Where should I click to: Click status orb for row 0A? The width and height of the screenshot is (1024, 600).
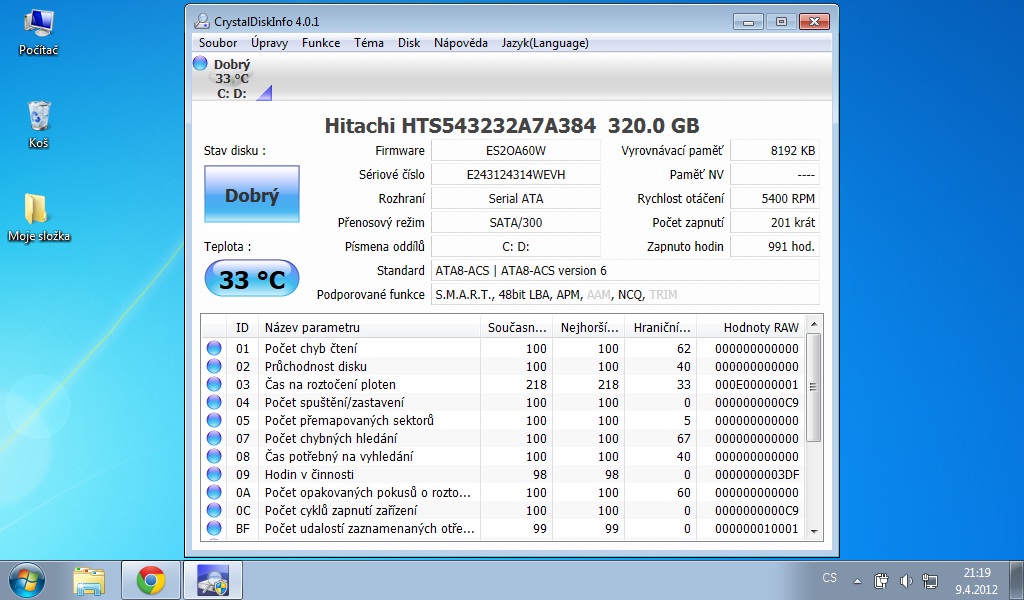214,492
